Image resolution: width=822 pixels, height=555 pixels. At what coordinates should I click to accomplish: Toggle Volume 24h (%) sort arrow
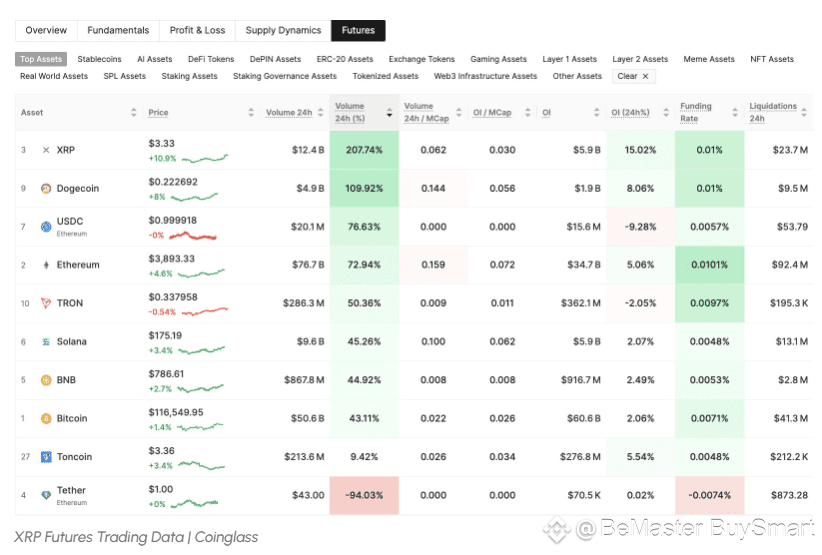pos(390,113)
